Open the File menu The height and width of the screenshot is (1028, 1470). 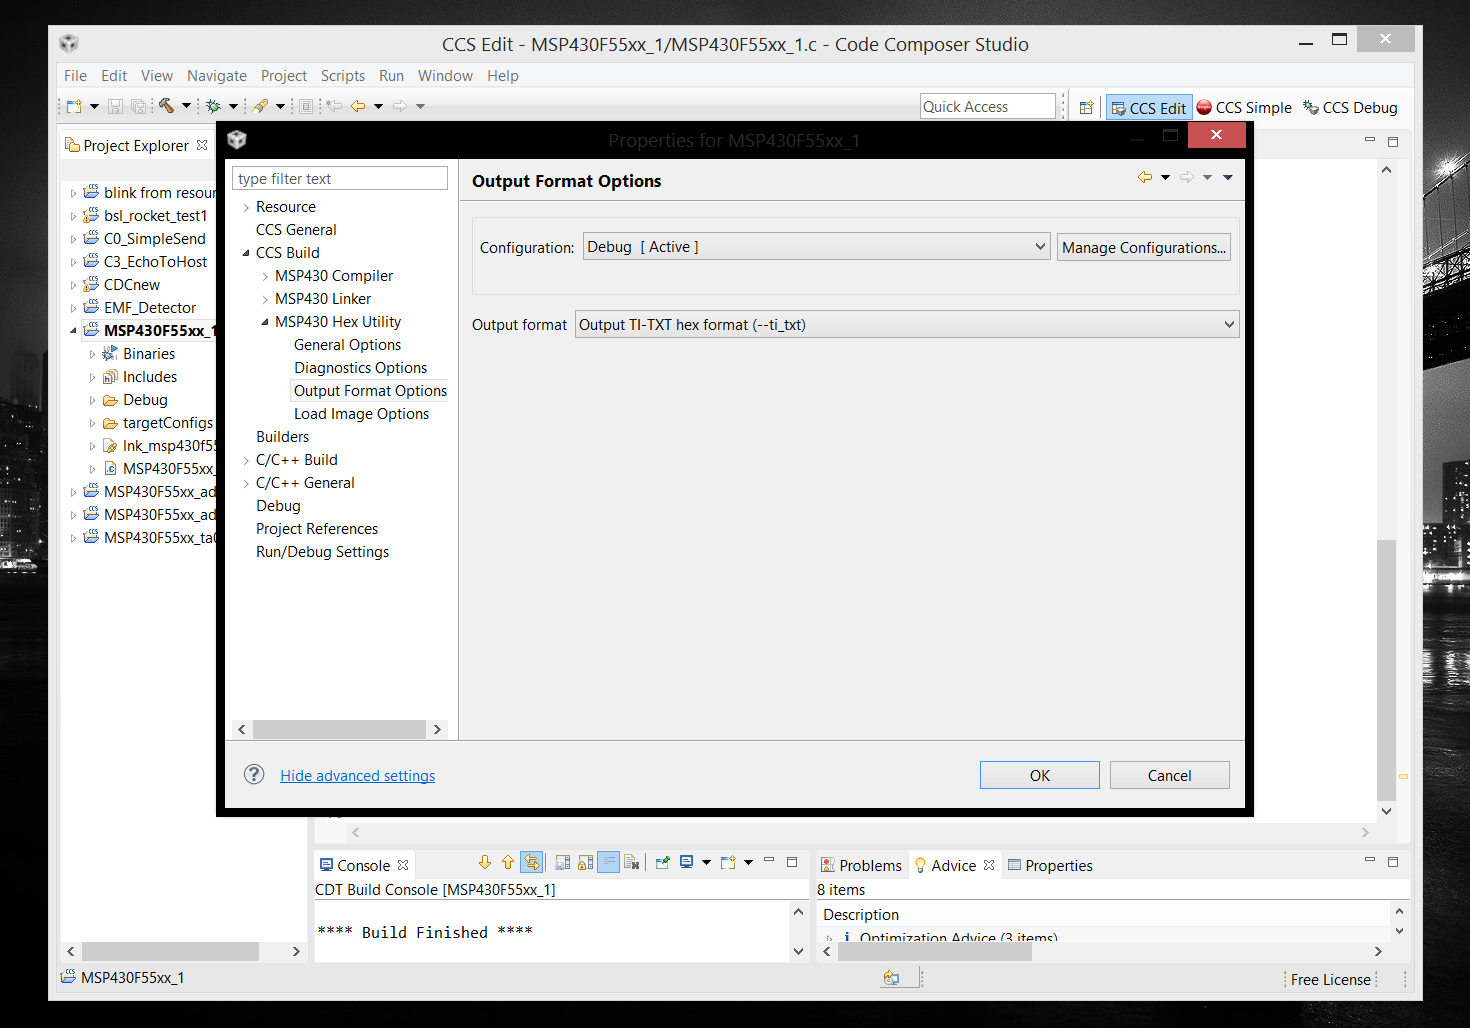point(75,76)
